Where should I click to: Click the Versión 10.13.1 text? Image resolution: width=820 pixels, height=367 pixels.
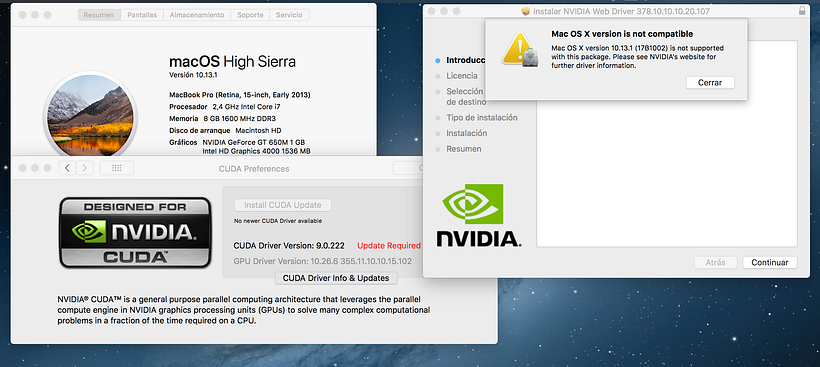[x=193, y=75]
